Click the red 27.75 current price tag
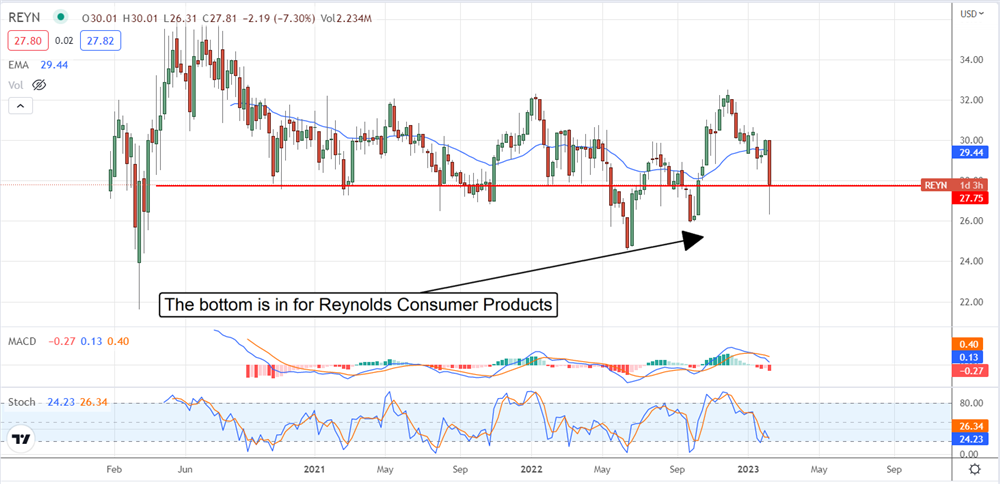 967,198
